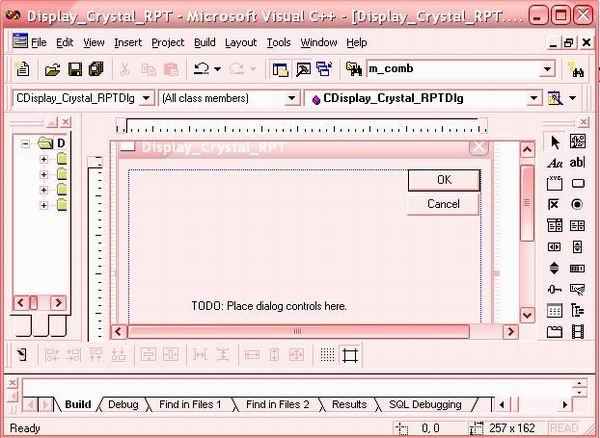Open the Project menu
600x438 pixels.
pos(168,42)
